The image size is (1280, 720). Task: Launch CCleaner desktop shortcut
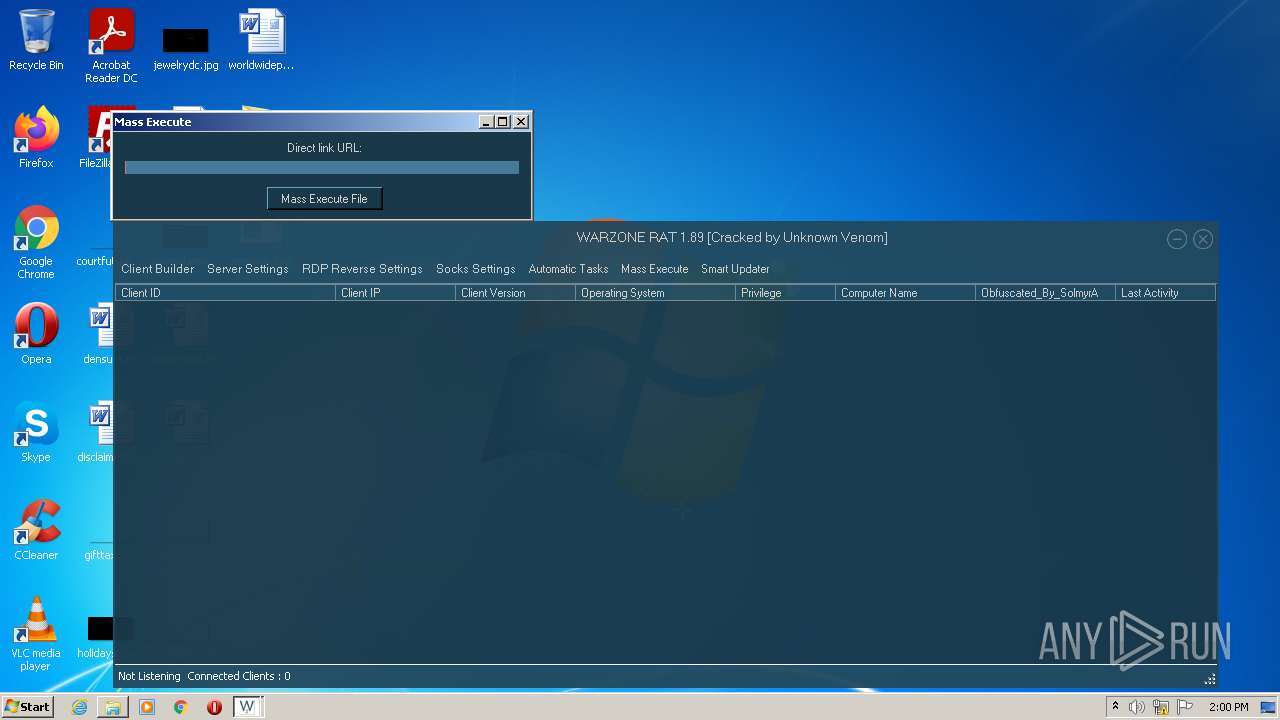pyautogui.click(x=36, y=529)
